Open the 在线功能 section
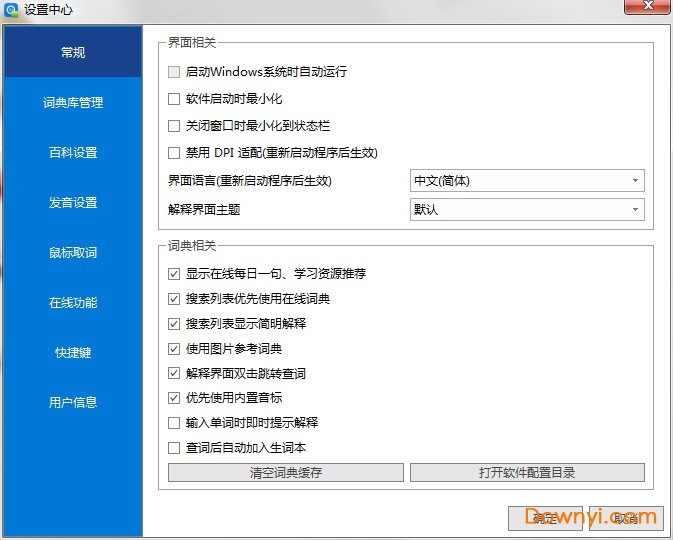The width and height of the screenshot is (673, 540). [x=73, y=302]
